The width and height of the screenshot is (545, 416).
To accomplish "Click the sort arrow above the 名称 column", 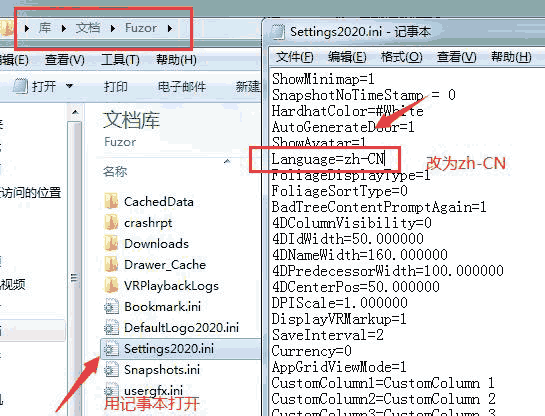I will 227,161.
